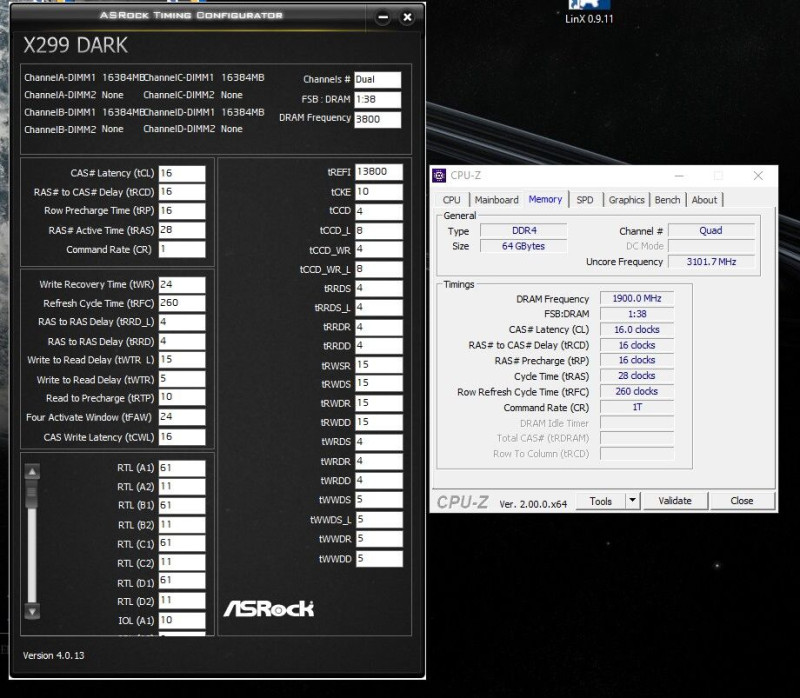The height and width of the screenshot is (698, 800).
Task: Click the tRWSR value field
Action: (379, 365)
